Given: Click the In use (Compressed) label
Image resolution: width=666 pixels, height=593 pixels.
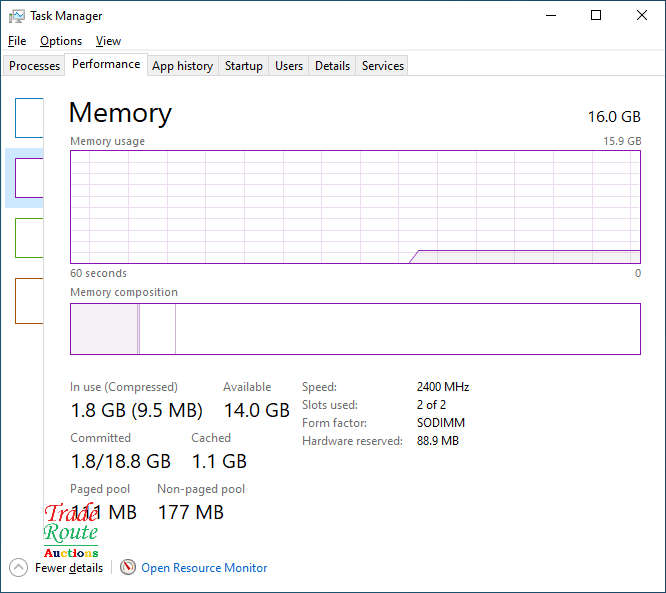Looking at the screenshot, I should [124, 387].
